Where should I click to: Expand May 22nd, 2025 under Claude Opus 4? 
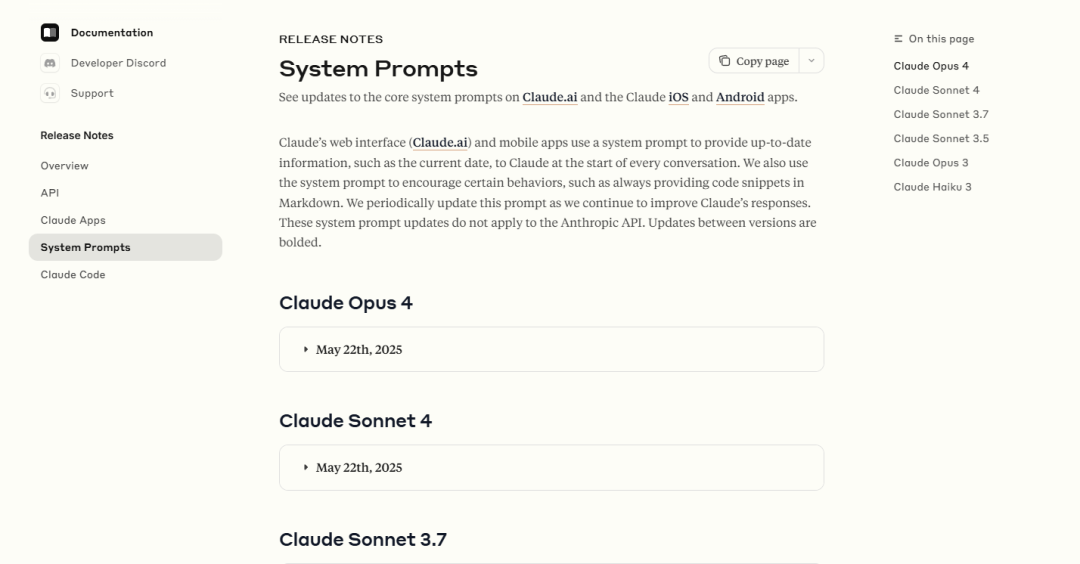tap(358, 350)
